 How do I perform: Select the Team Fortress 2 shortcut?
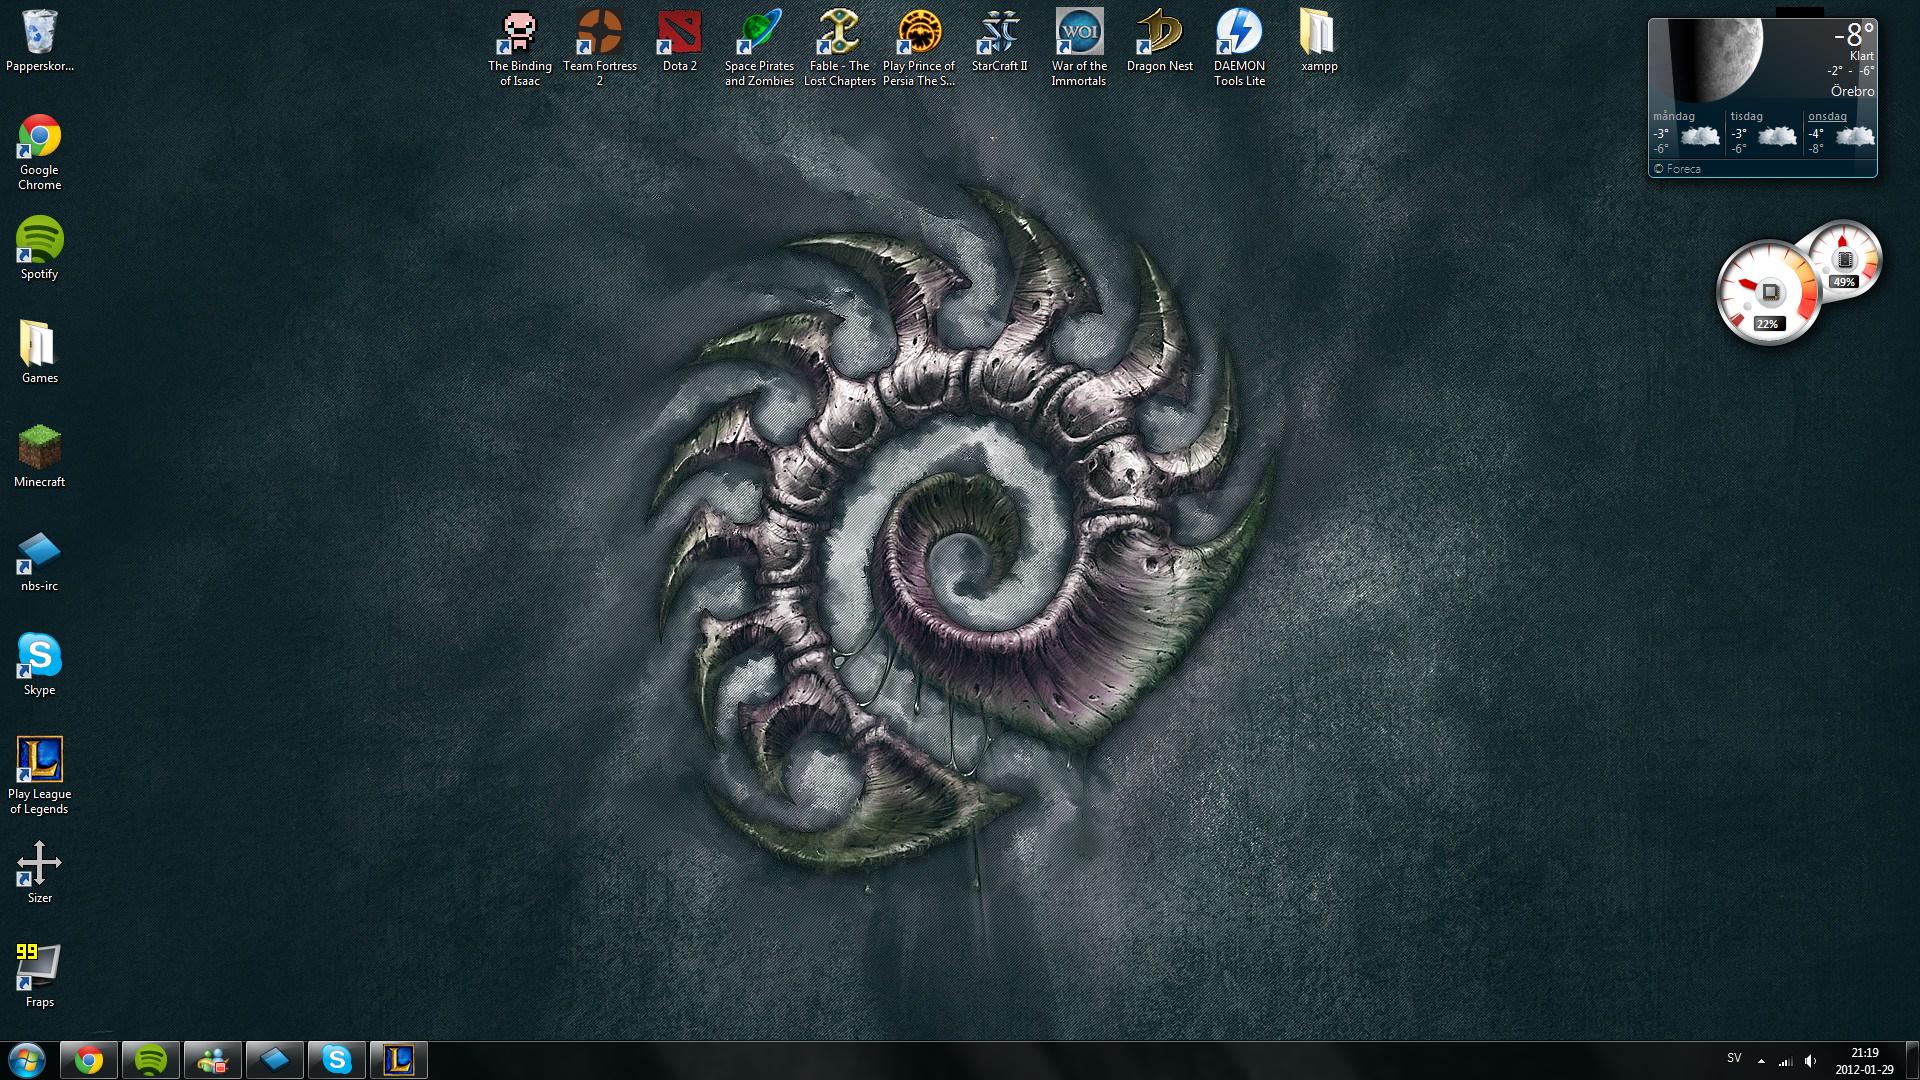coord(599,47)
